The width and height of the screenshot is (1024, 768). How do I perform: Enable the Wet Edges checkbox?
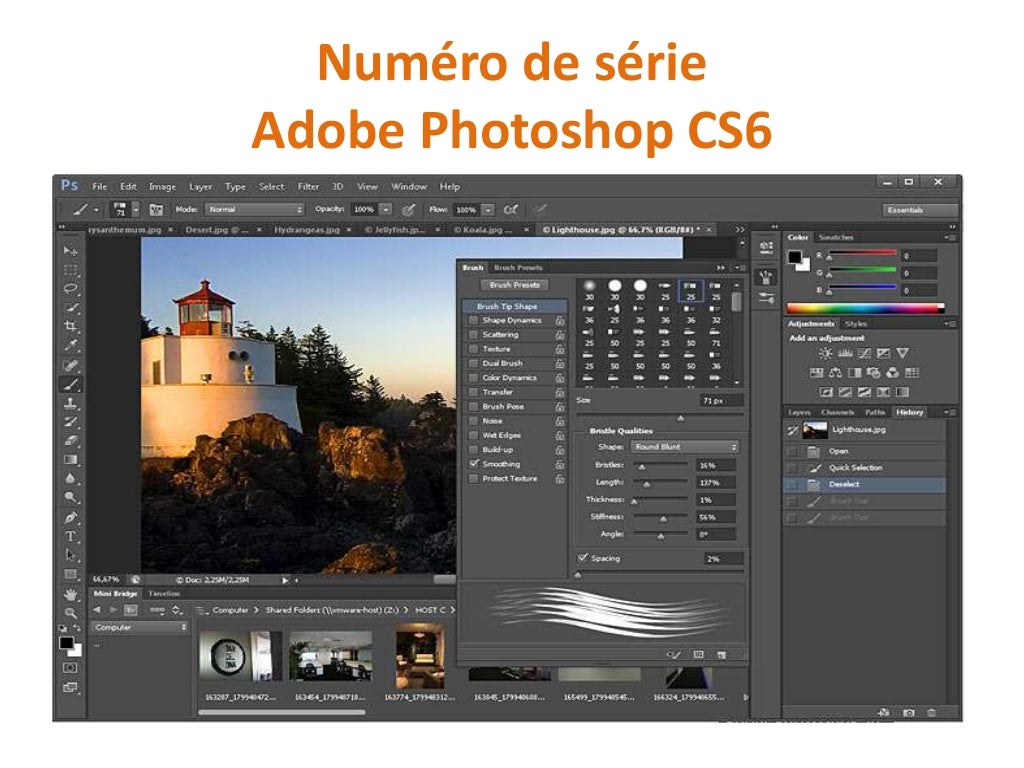pos(473,436)
